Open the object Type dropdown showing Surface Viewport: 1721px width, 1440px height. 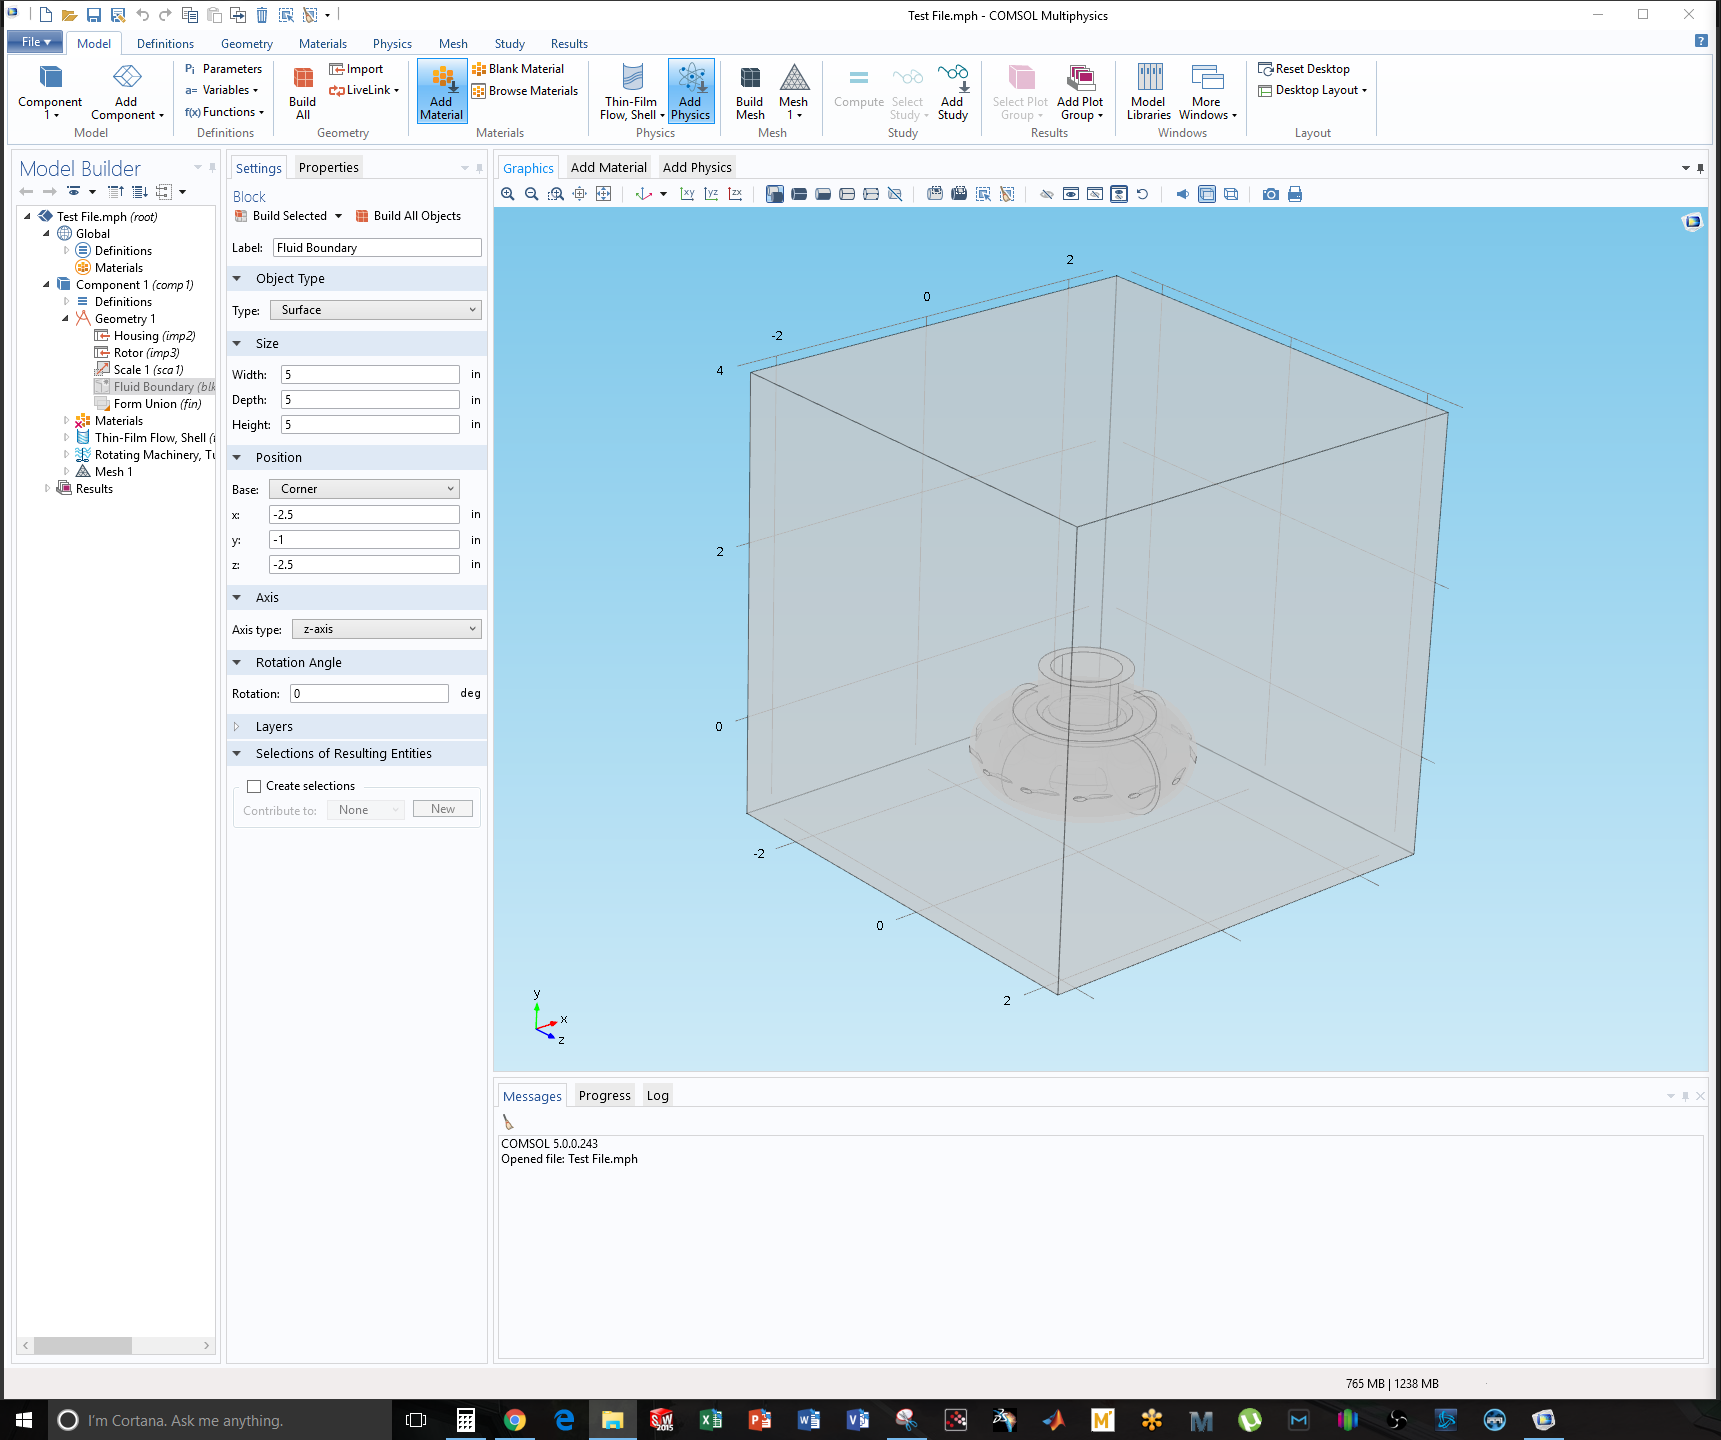pyautogui.click(x=376, y=310)
